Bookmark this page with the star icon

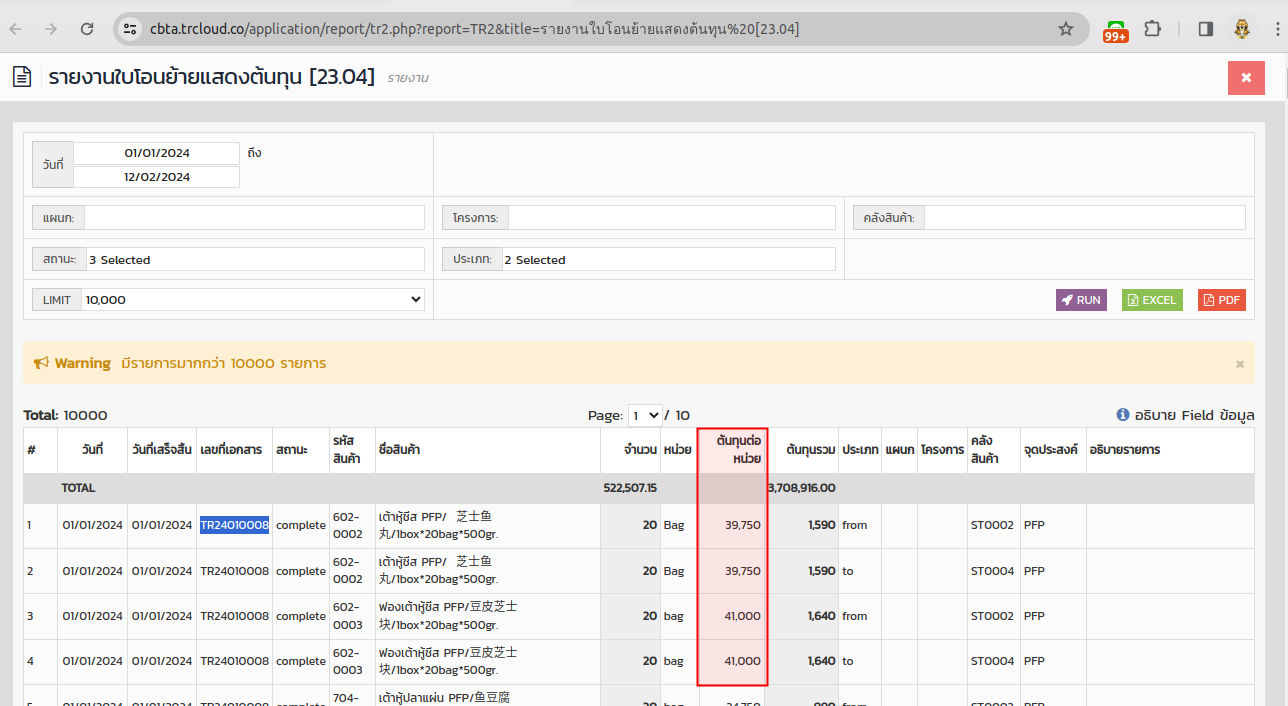[1066, 29]
